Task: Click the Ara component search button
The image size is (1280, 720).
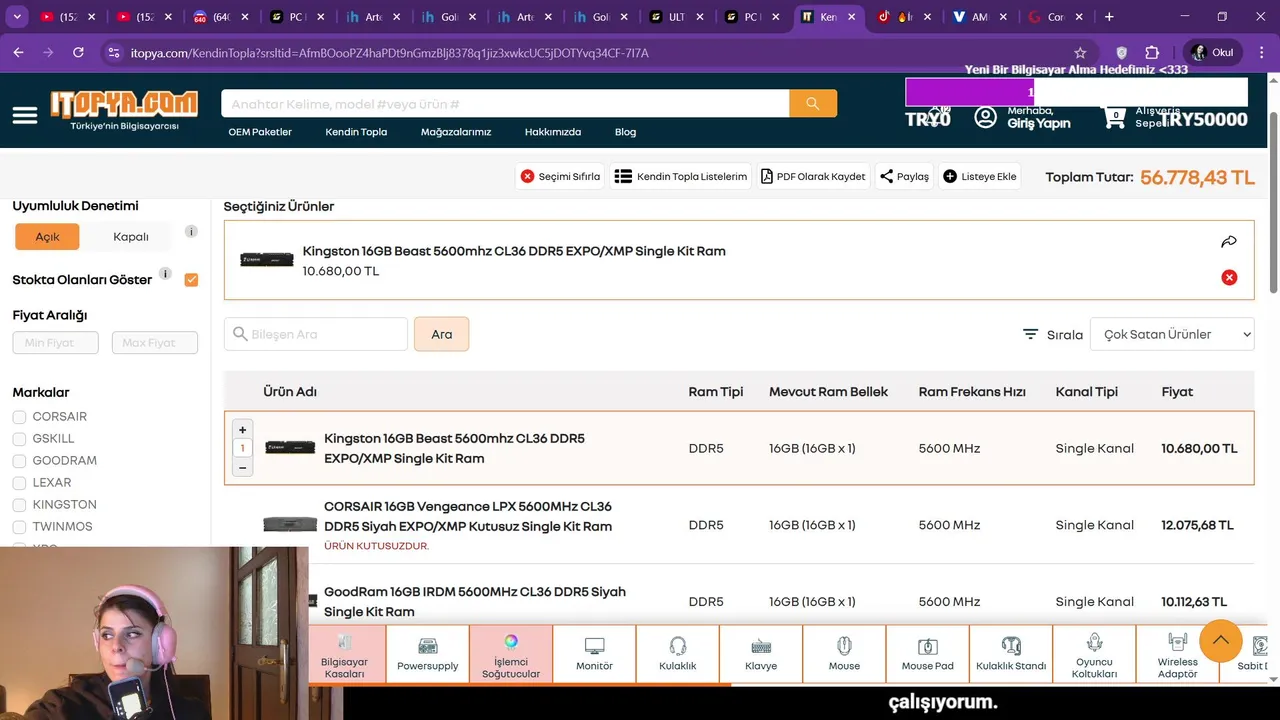Action: [441, 334]
